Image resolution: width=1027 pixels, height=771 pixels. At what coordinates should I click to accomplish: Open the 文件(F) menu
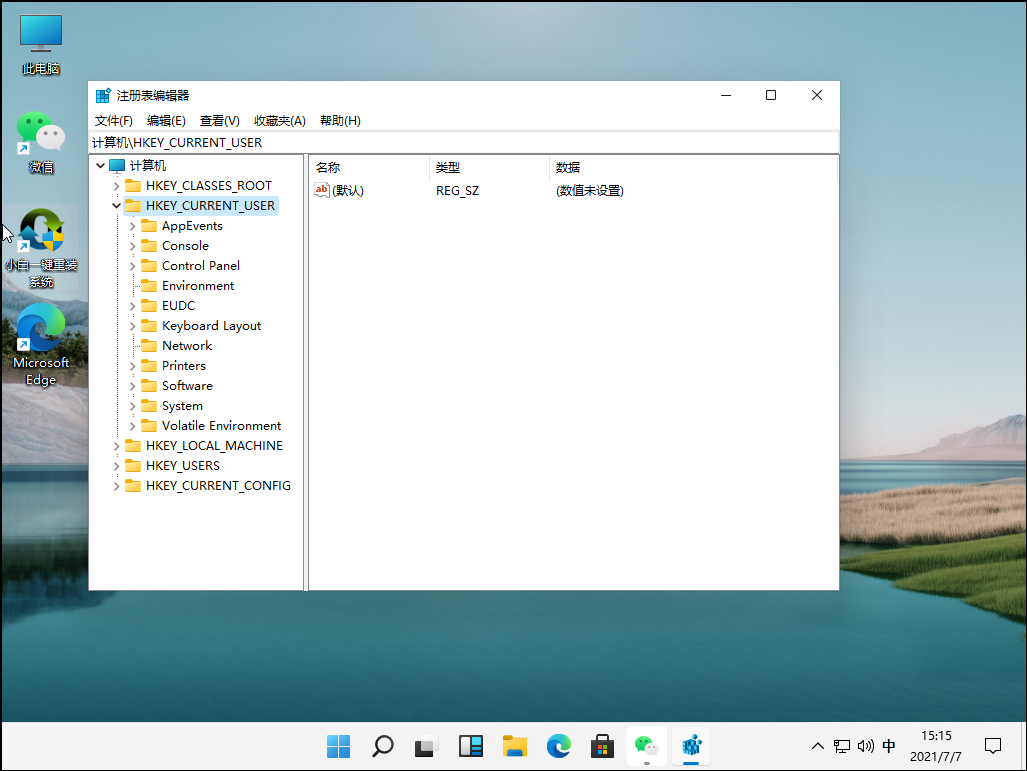coord(114,120)
